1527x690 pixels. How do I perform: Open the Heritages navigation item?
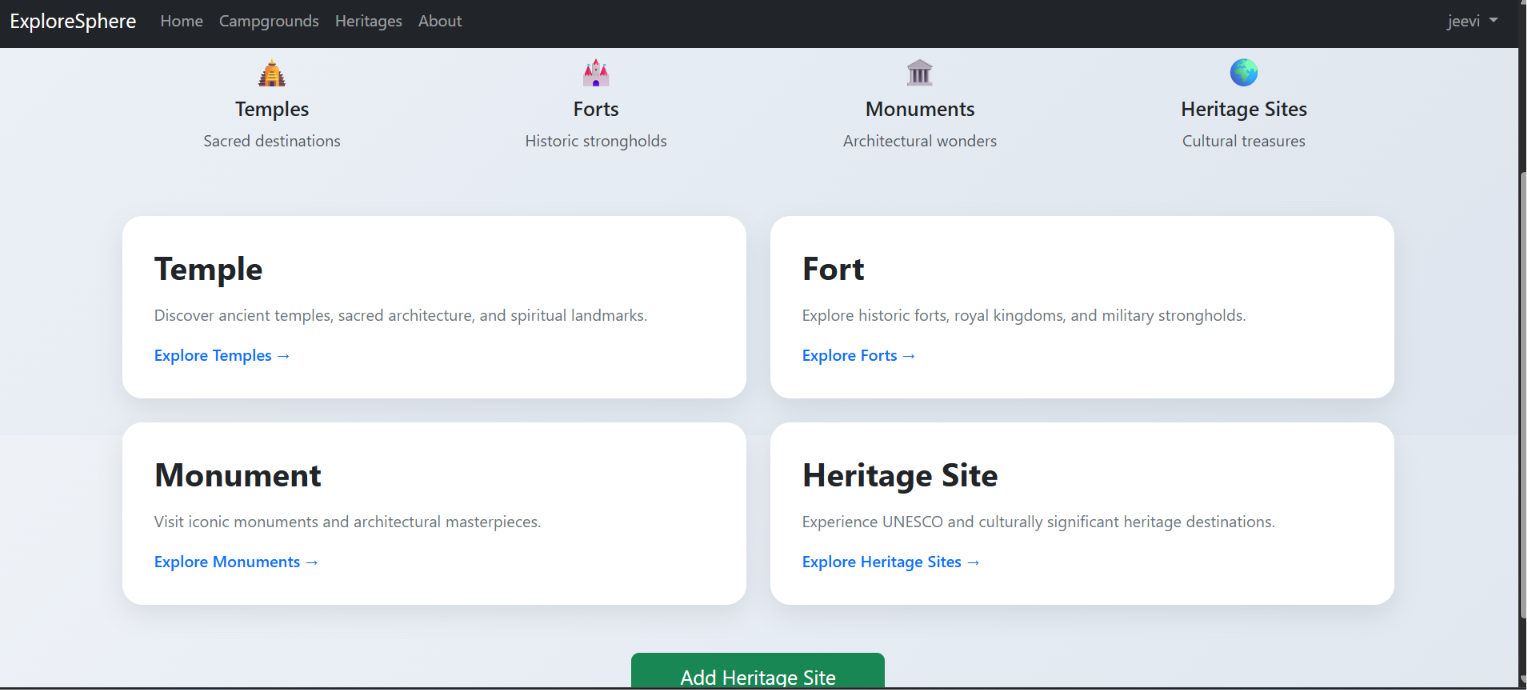[x=369, y=21]
